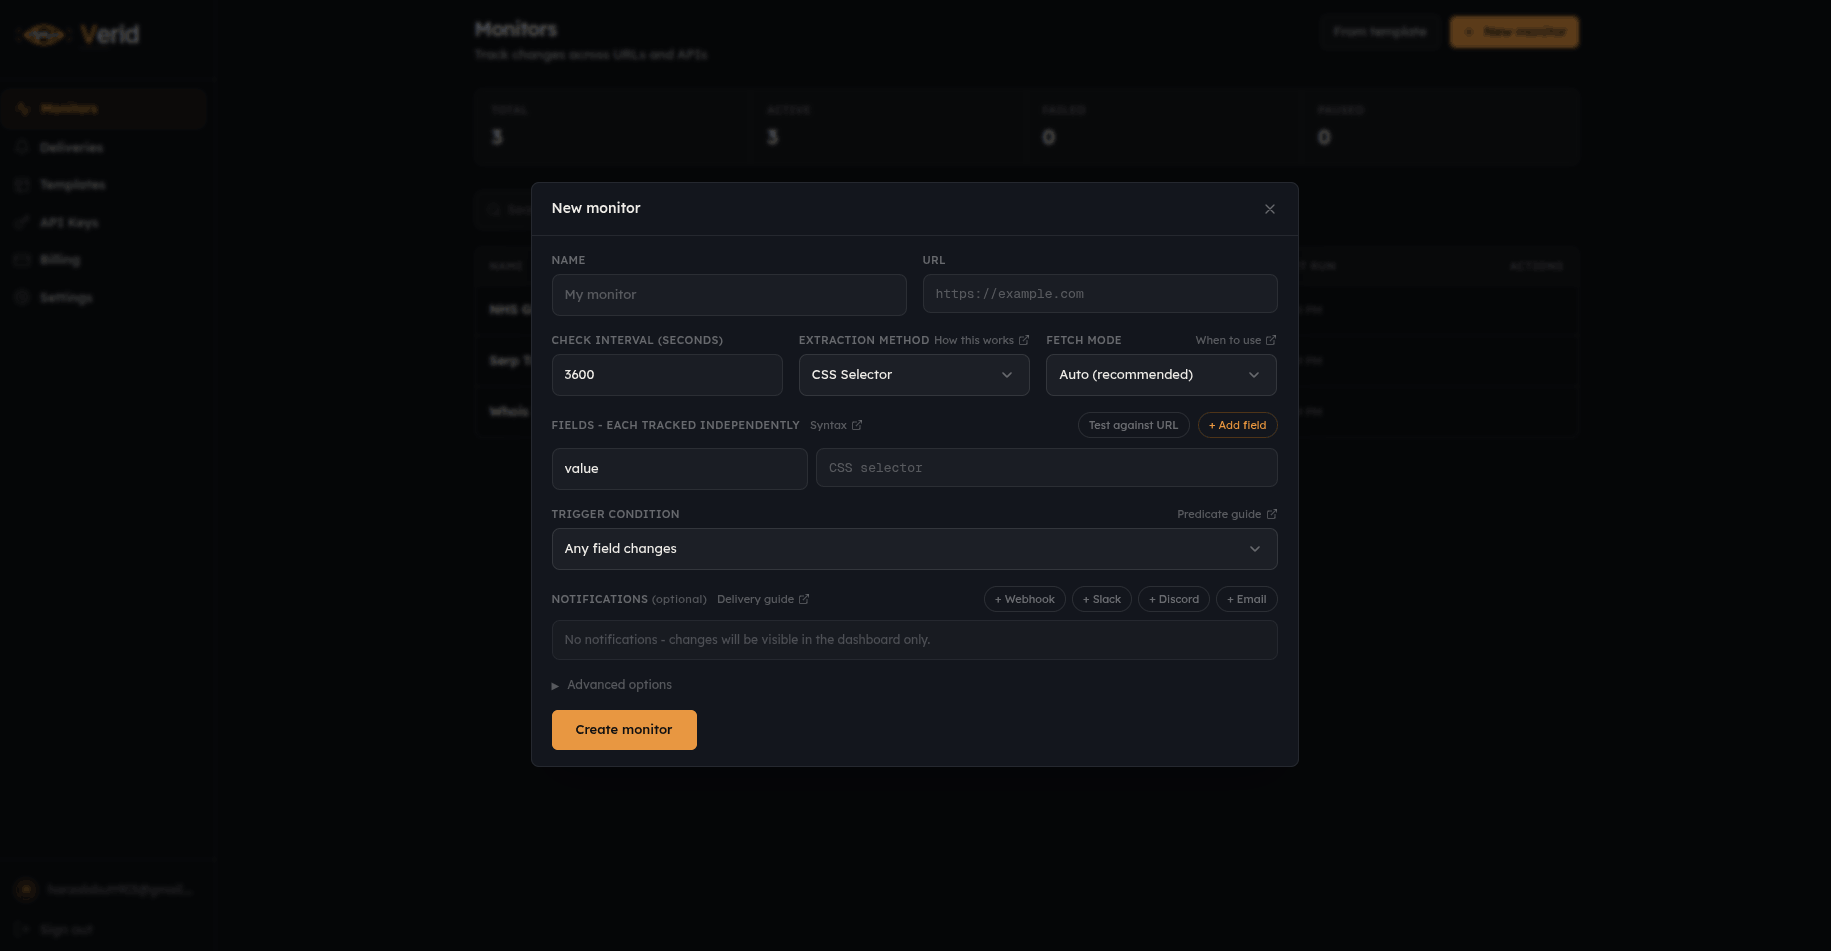Screen dimensions: 1831x951
Task: Click the Syntax external link icon
Action: tap(857, 425)
